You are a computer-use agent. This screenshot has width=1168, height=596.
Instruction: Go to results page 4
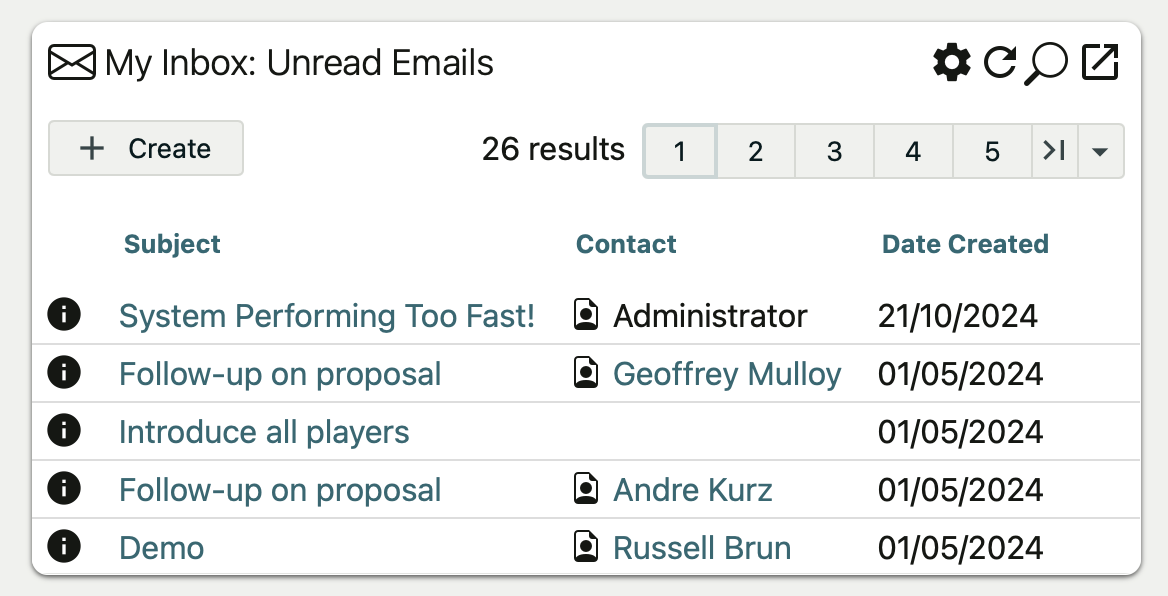point(912,151)
